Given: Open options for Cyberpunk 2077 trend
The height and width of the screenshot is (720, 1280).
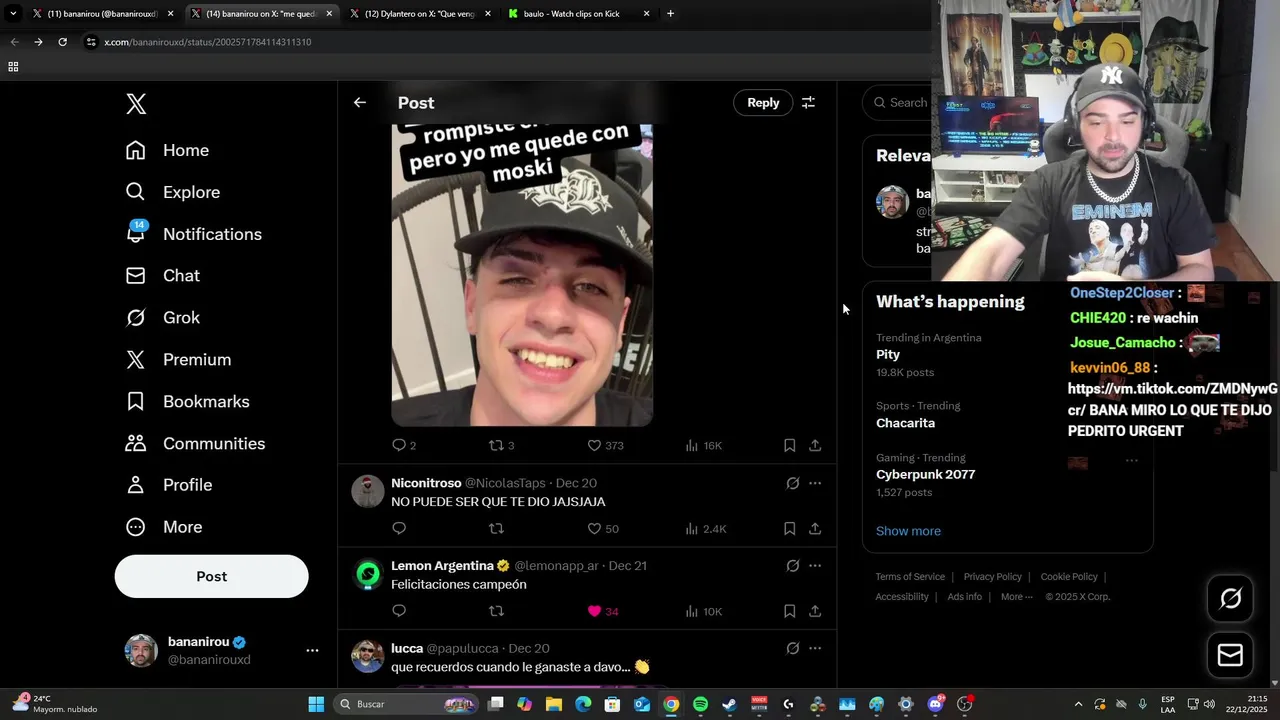Looking at the screenshot, I should [x=1131, y=461].
